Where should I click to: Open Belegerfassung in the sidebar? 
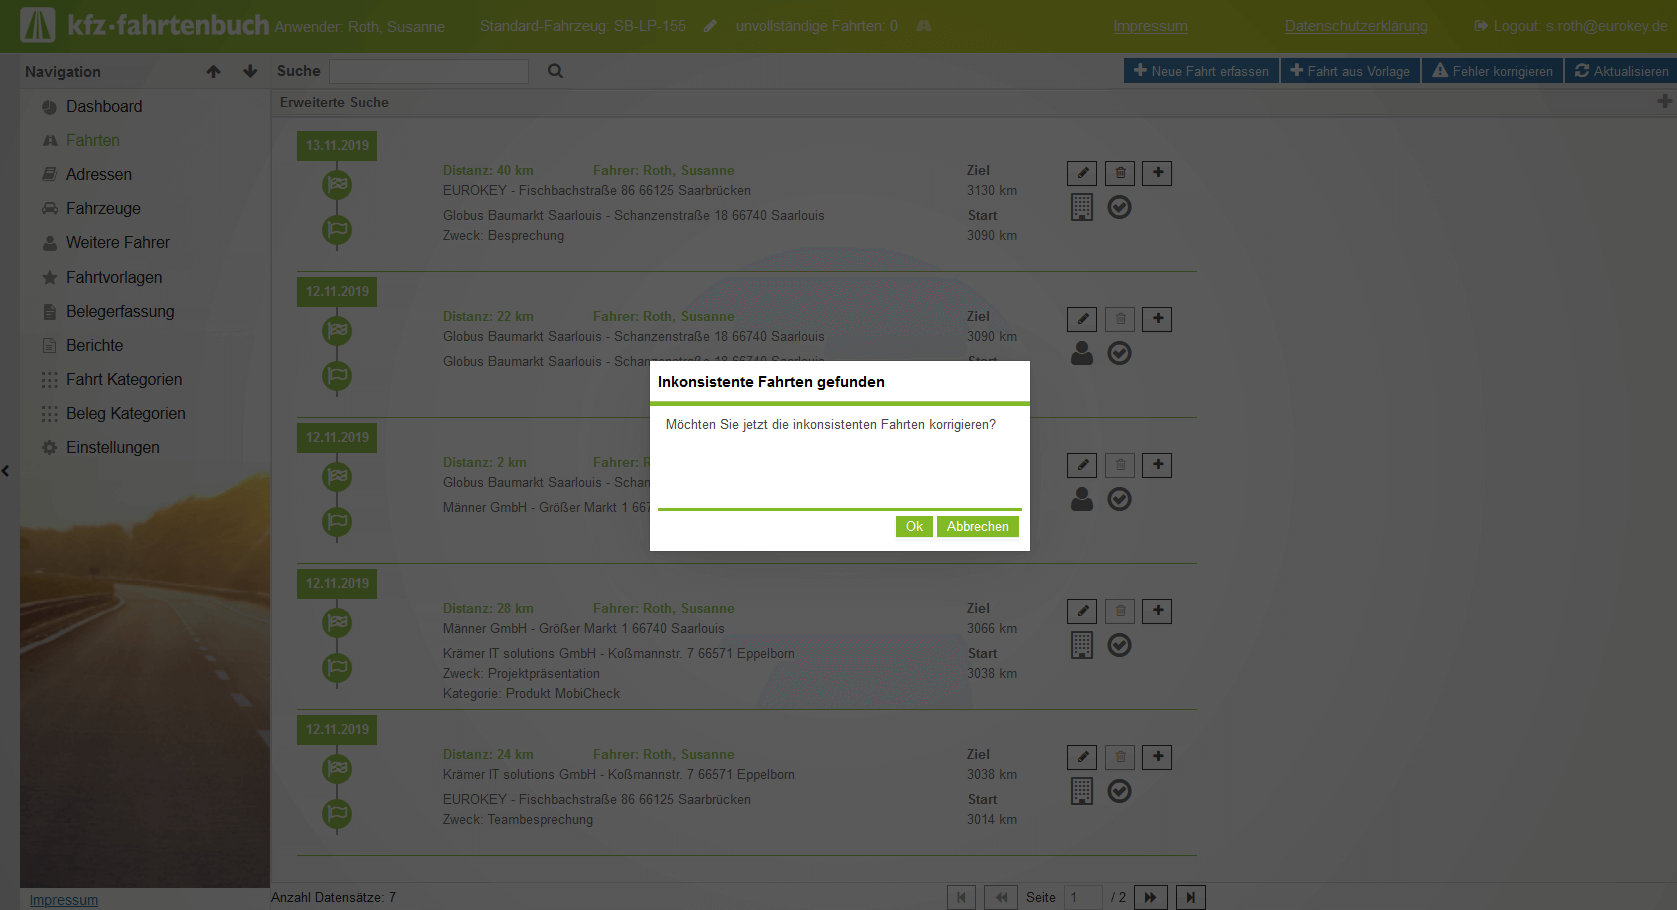point(119,311)
